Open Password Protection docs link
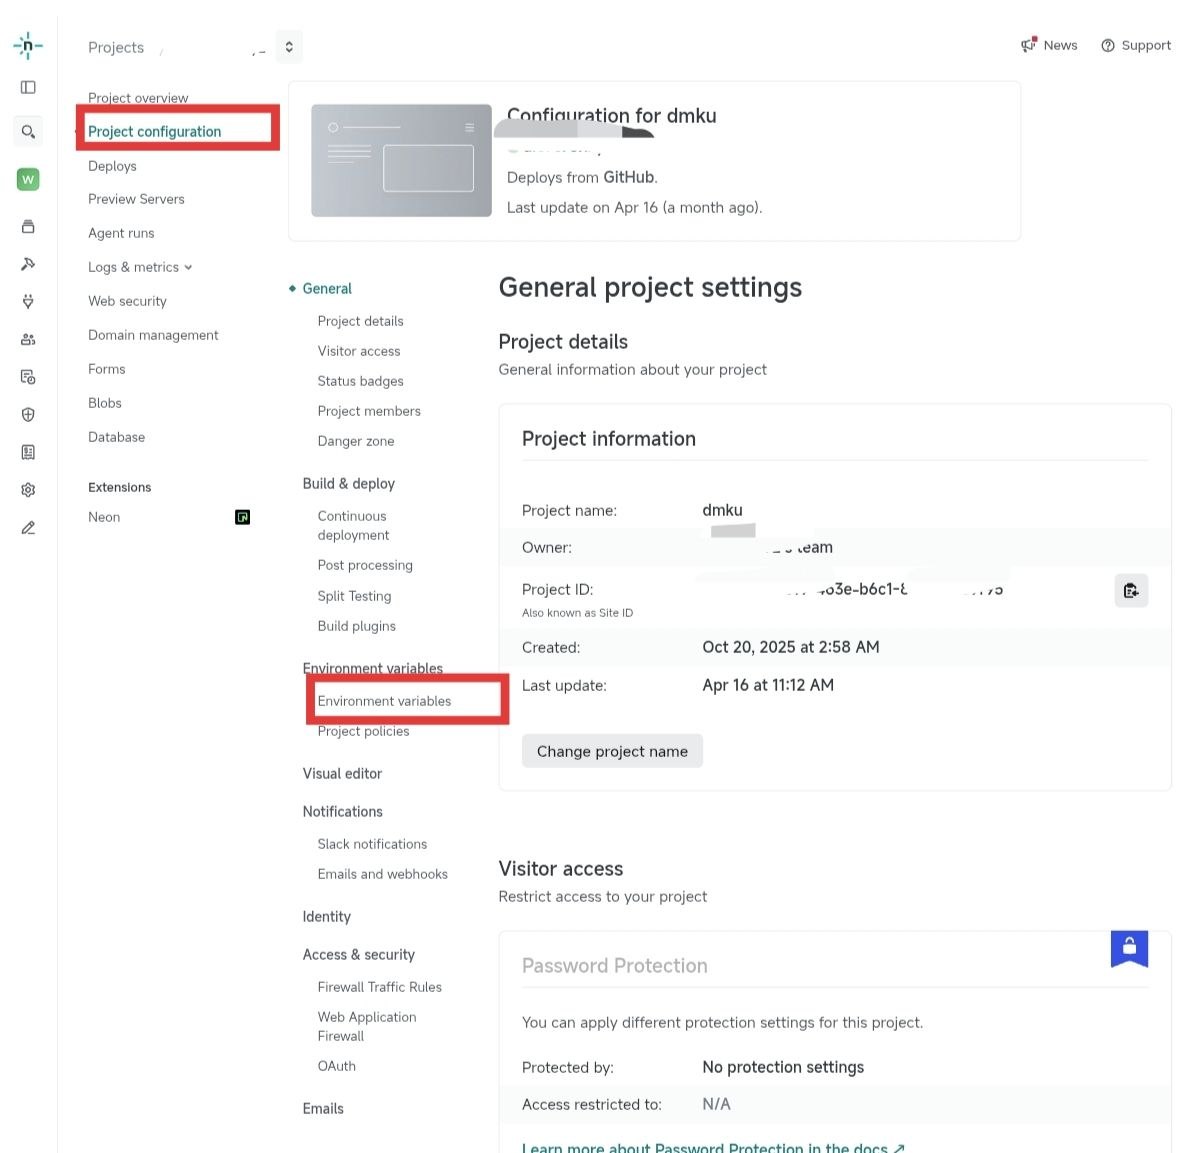The image size is (1199, 1153). click(x=713, y=1147)
